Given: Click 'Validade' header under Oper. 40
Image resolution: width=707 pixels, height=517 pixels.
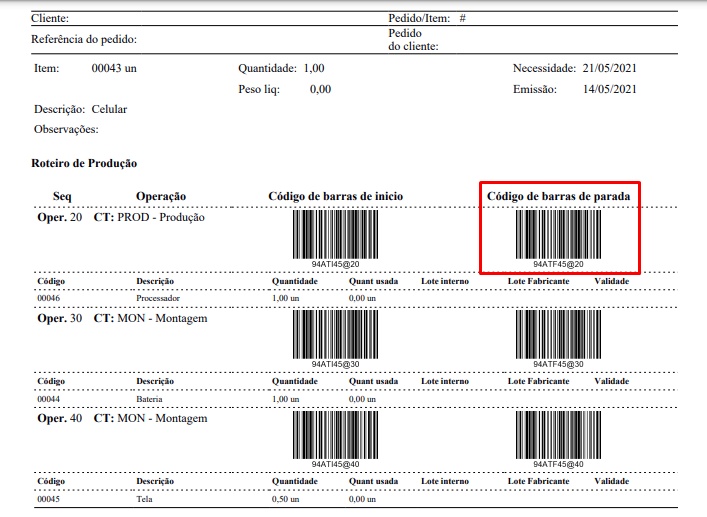Looking at the screenshot, I should click(x=611, y=481).
